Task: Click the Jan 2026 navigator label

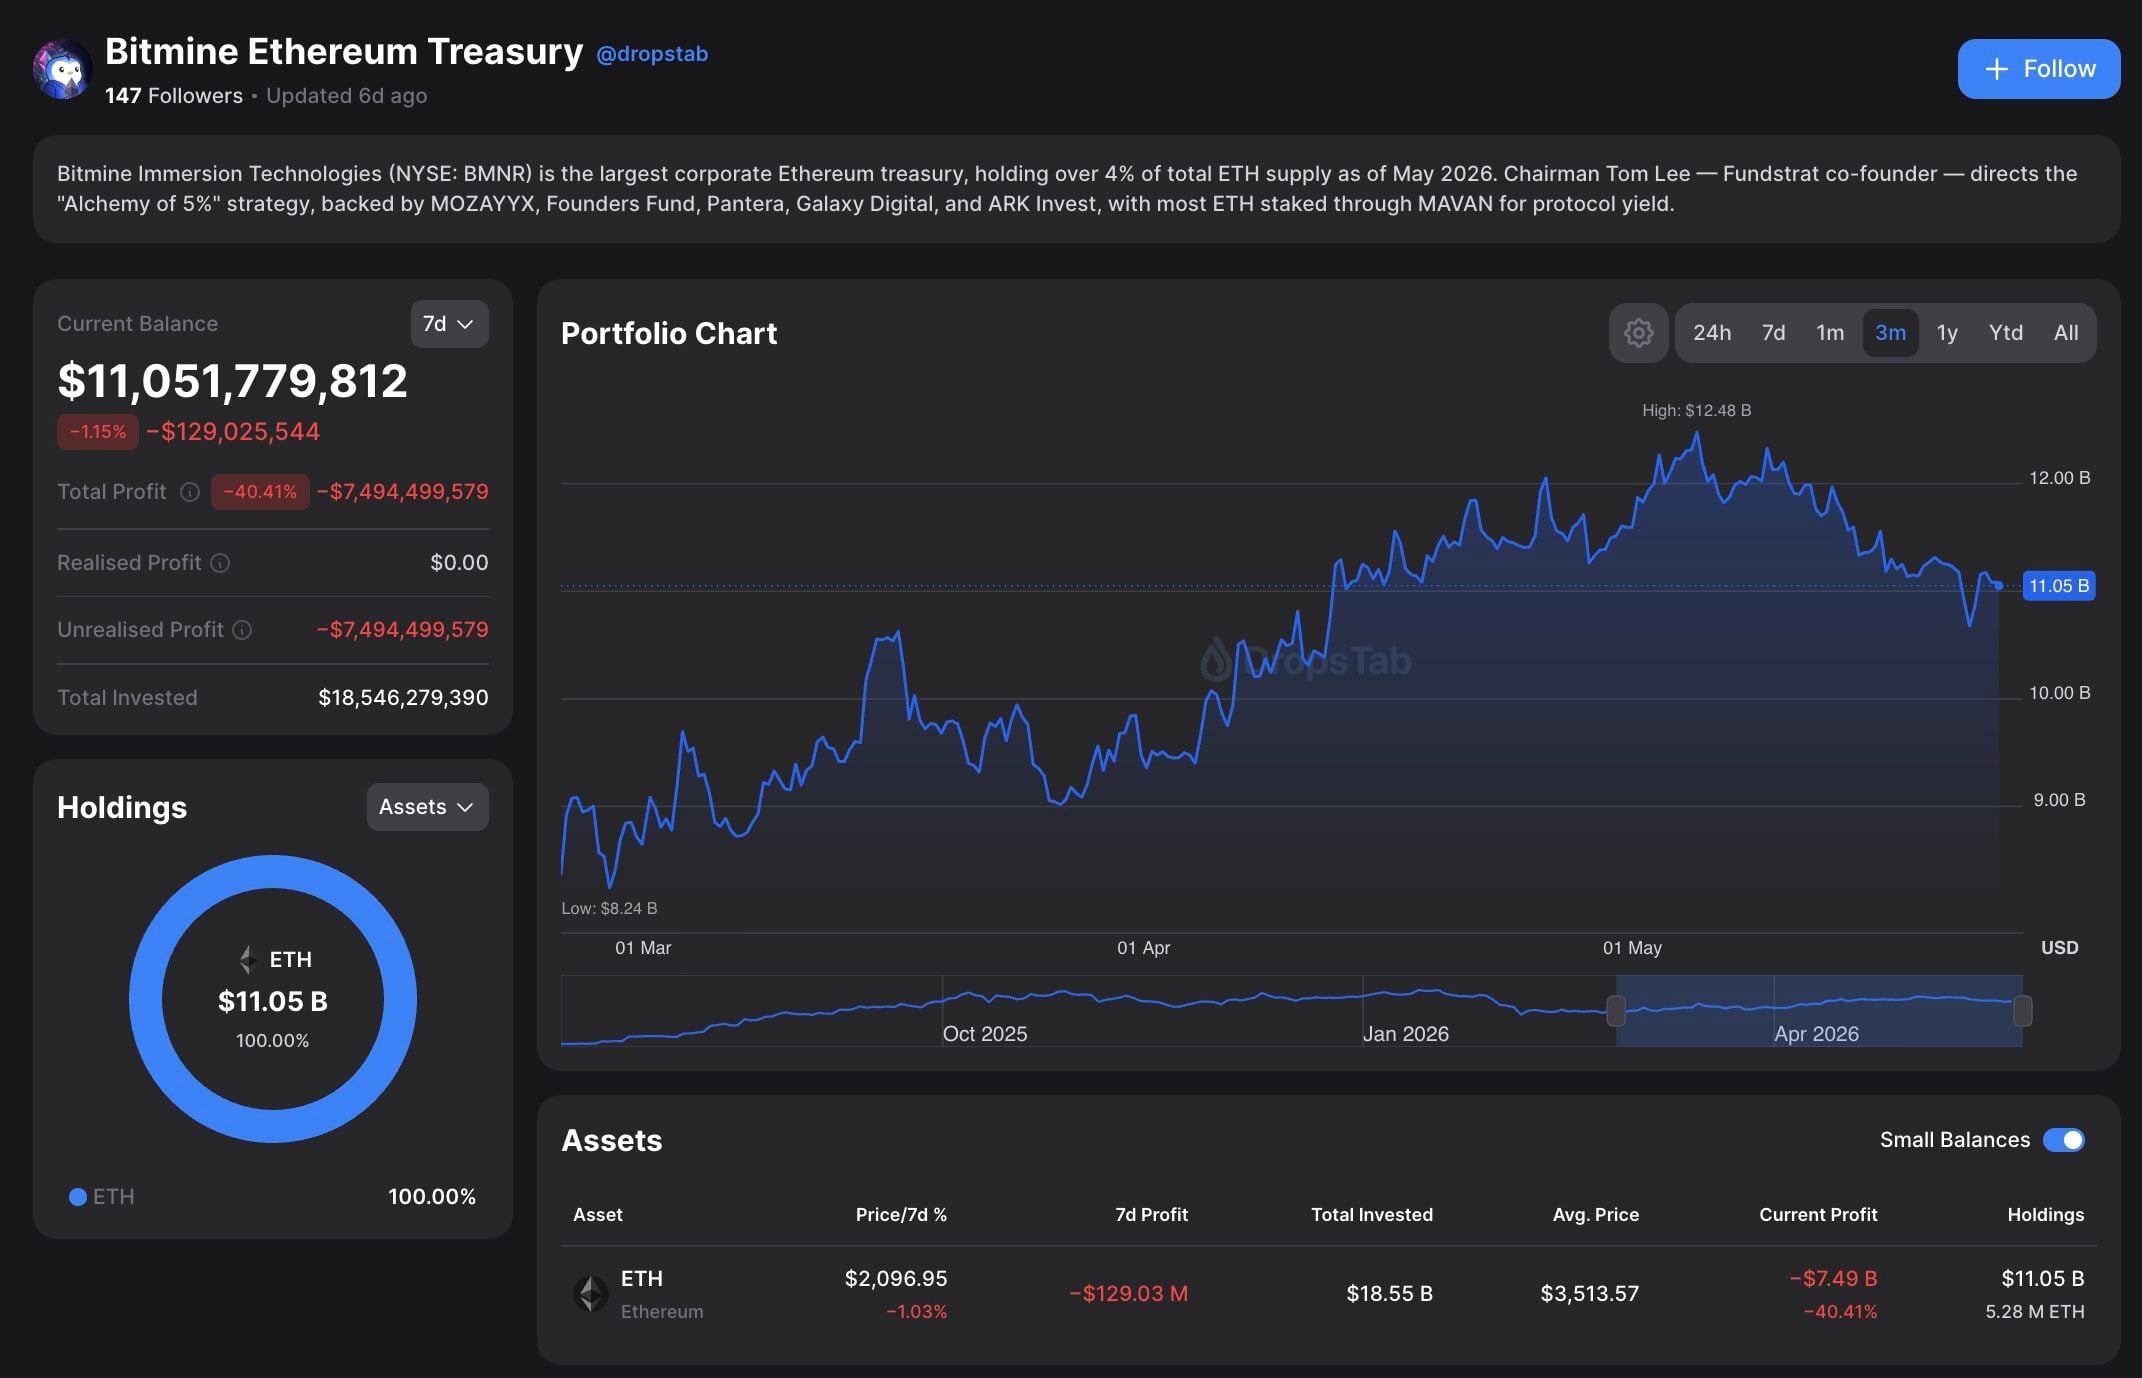Action: [x=1406, y=1034]
